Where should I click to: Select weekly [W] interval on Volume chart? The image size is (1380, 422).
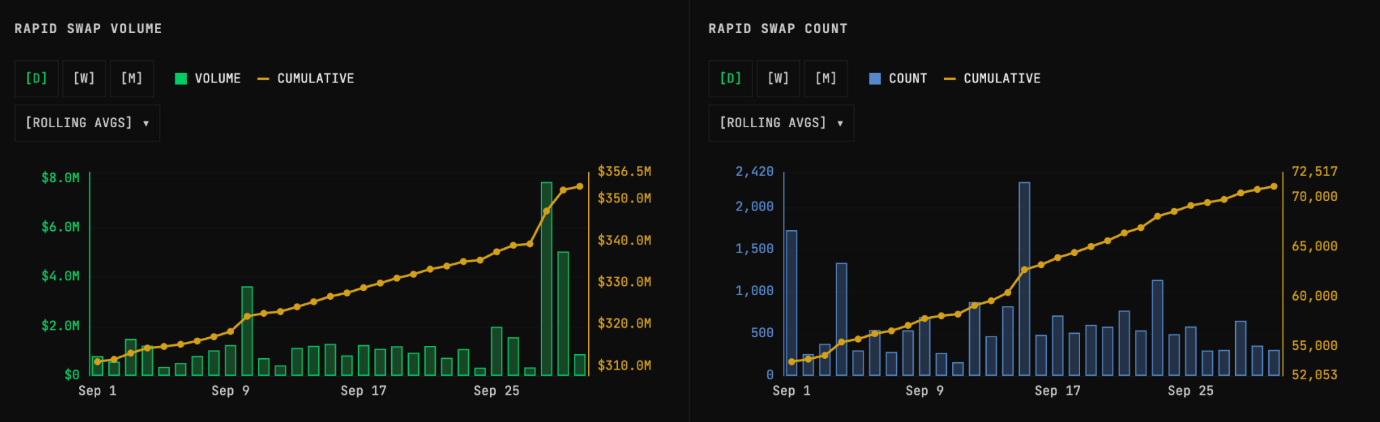(84, 78)
